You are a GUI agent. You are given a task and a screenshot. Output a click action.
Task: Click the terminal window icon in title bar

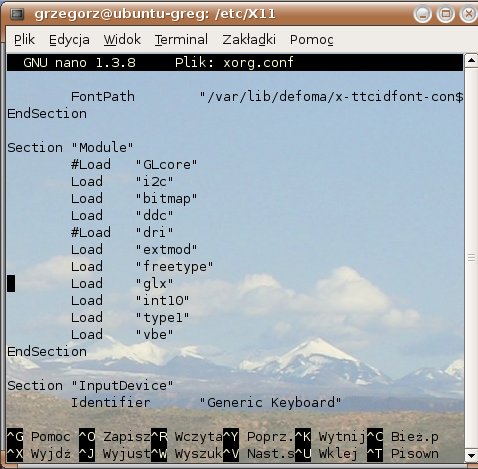click(17, 14)
